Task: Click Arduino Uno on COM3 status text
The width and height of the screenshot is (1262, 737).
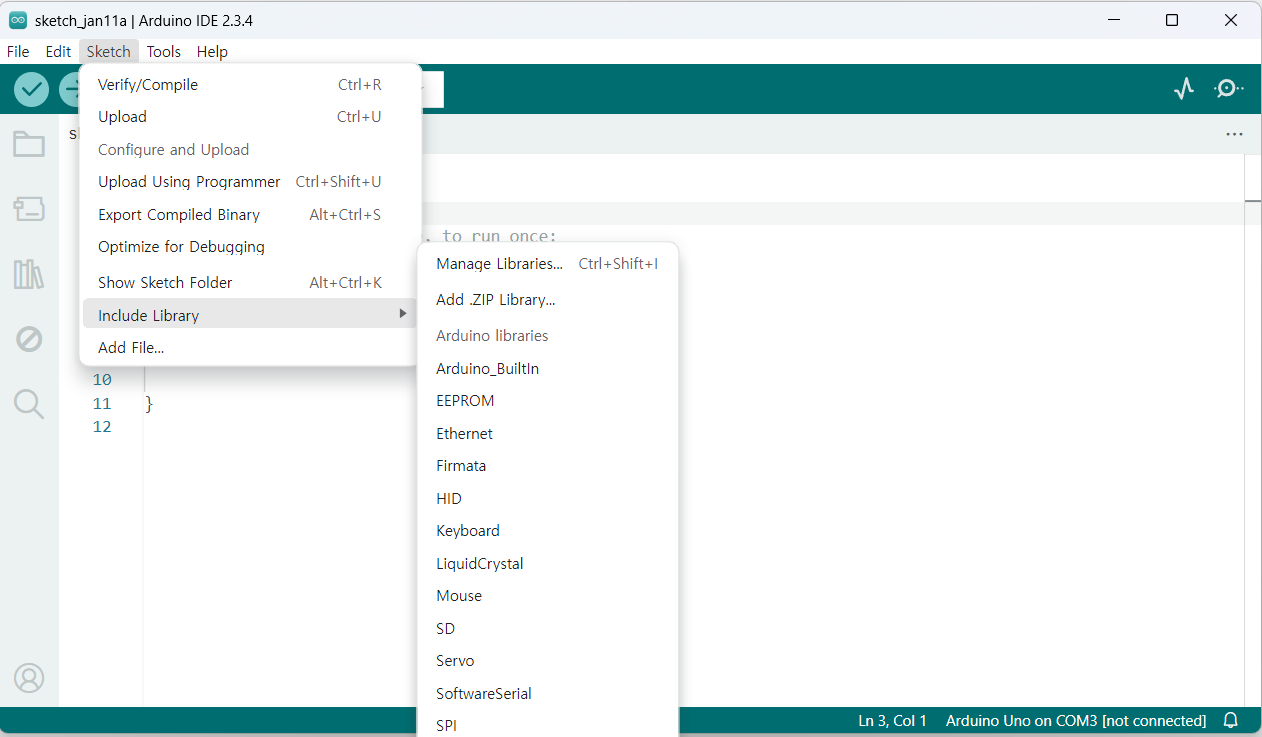Action: [1076, 721]
